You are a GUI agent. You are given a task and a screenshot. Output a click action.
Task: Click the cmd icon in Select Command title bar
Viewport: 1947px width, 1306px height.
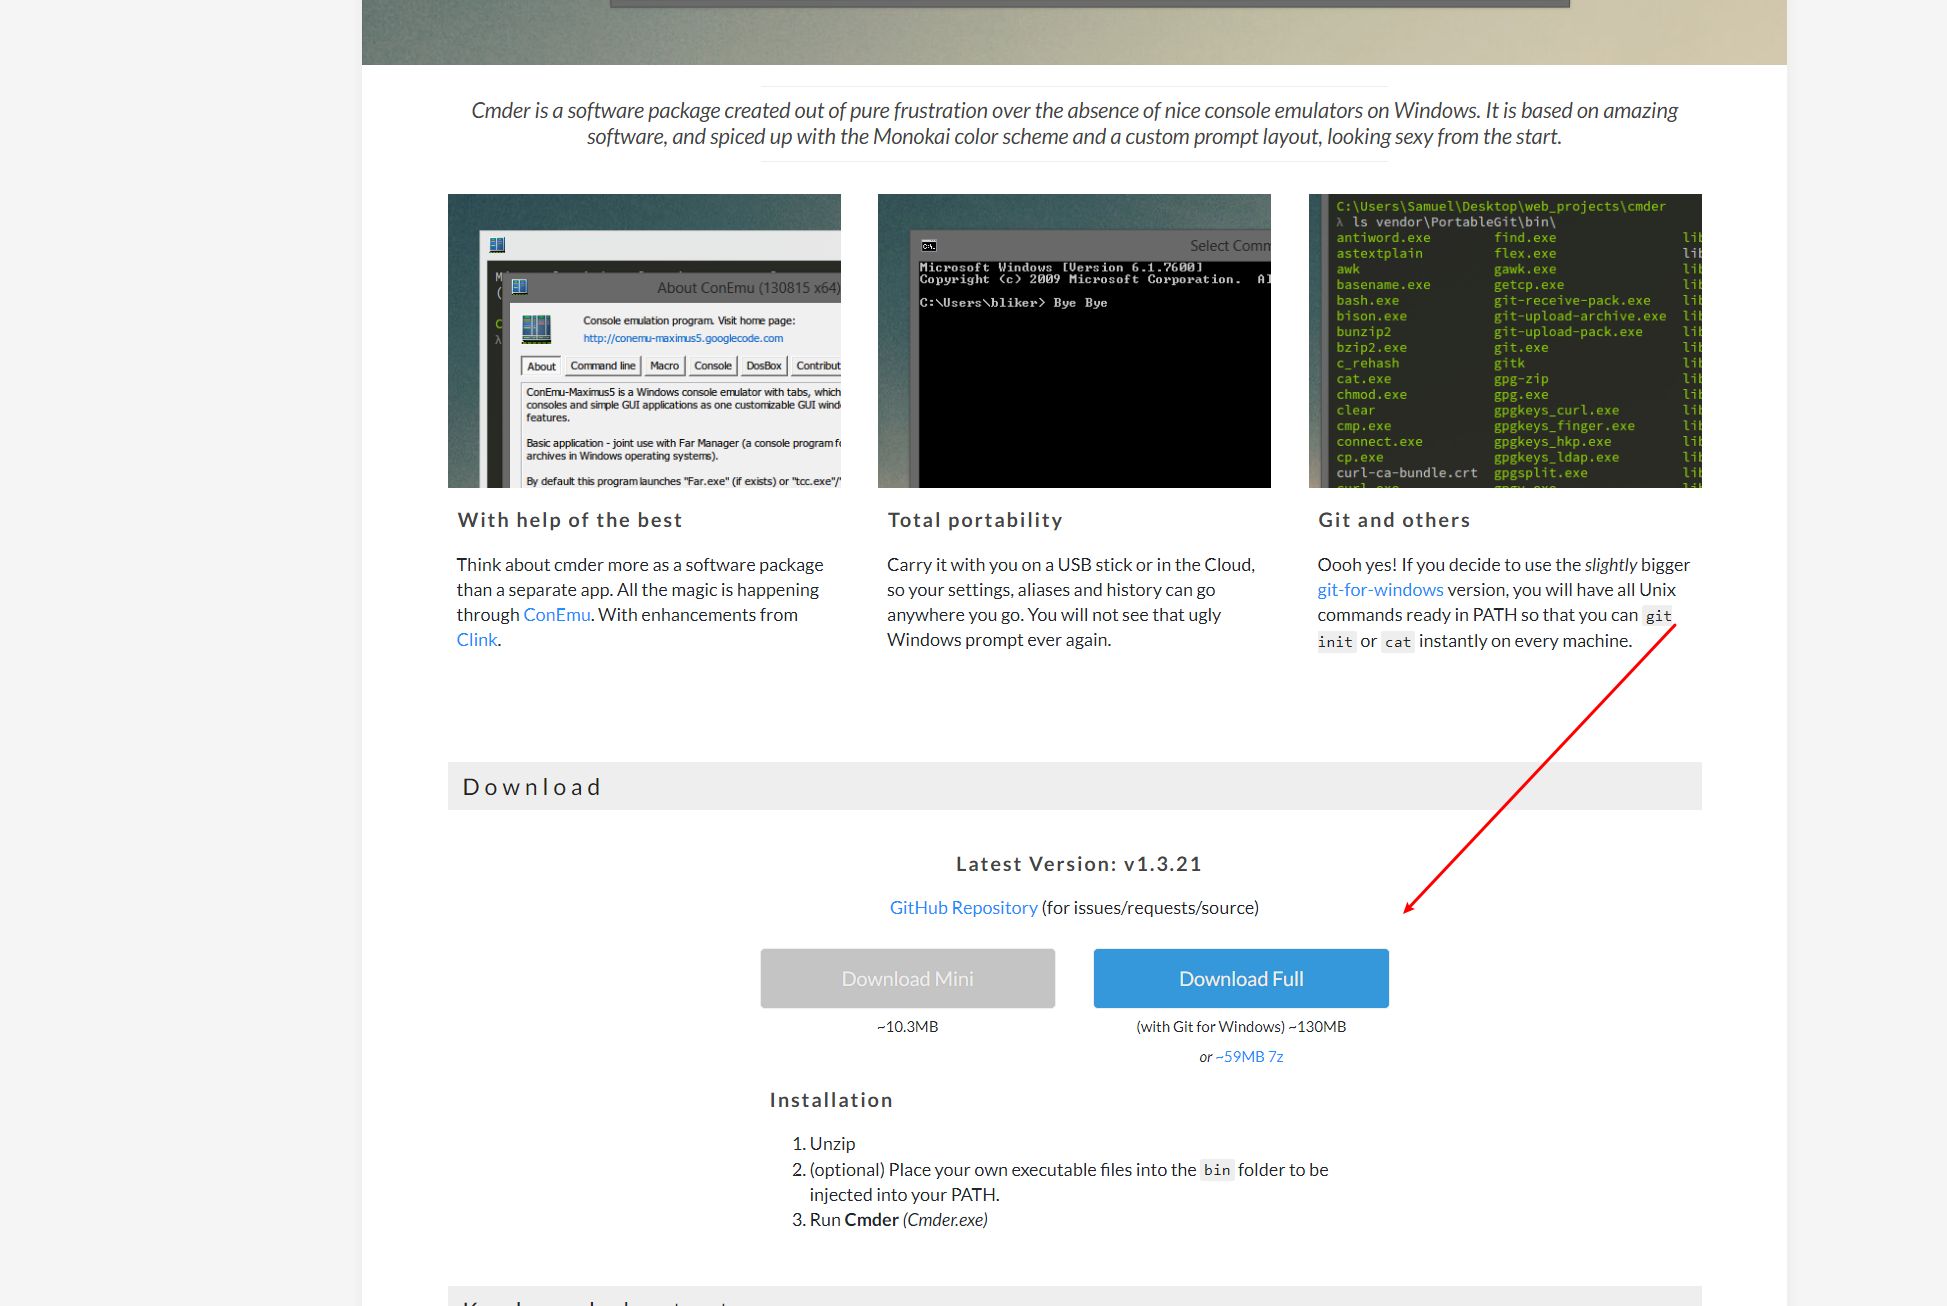(x=928, y=246)
